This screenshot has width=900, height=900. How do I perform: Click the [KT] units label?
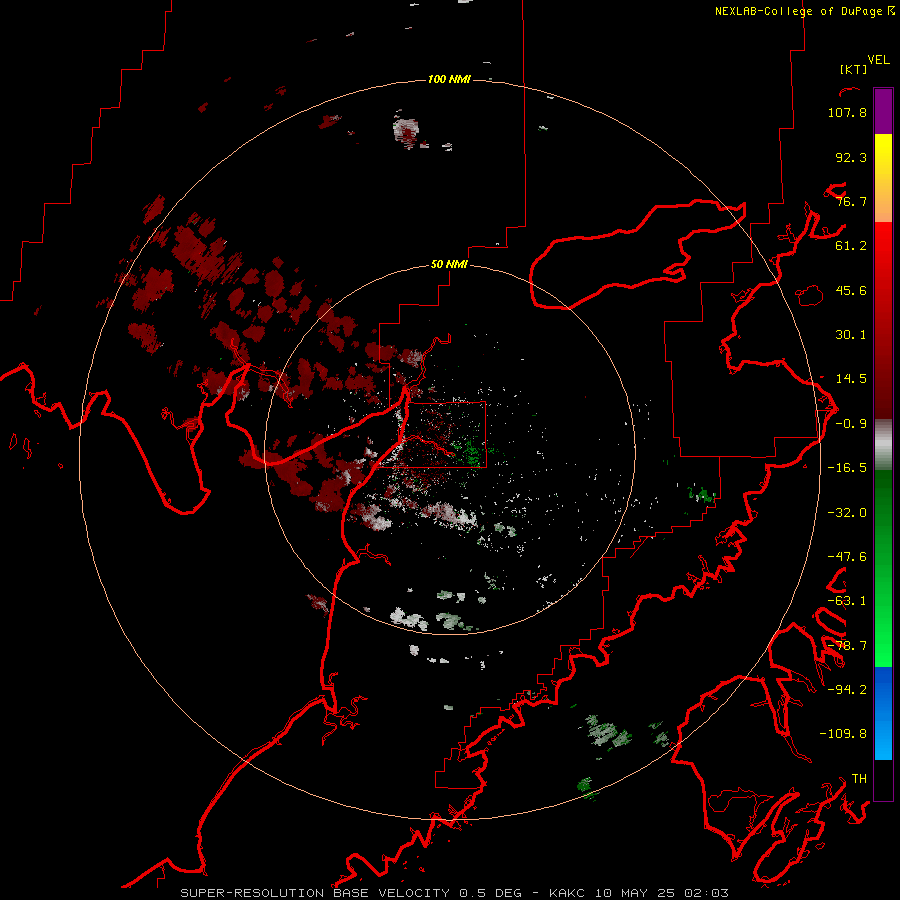(853, 69)
